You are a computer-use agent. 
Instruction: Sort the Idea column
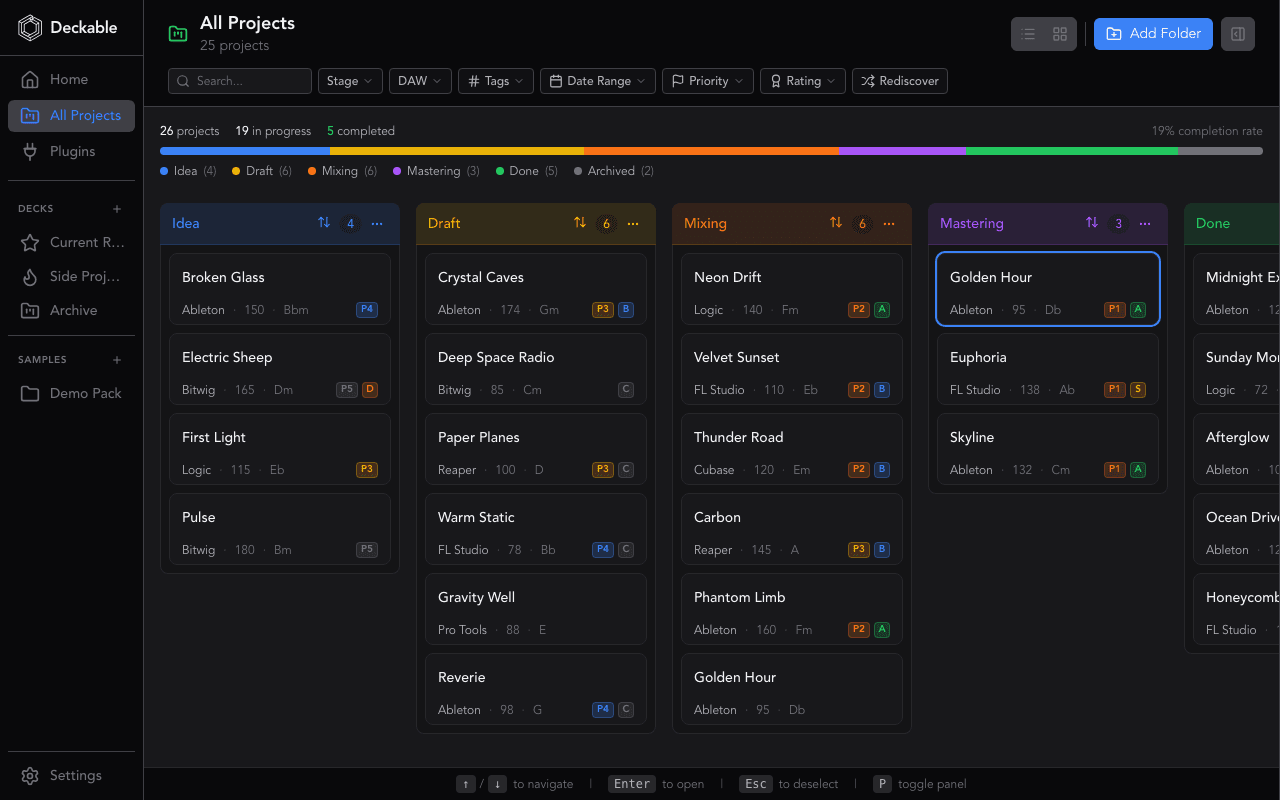(324, 223)
